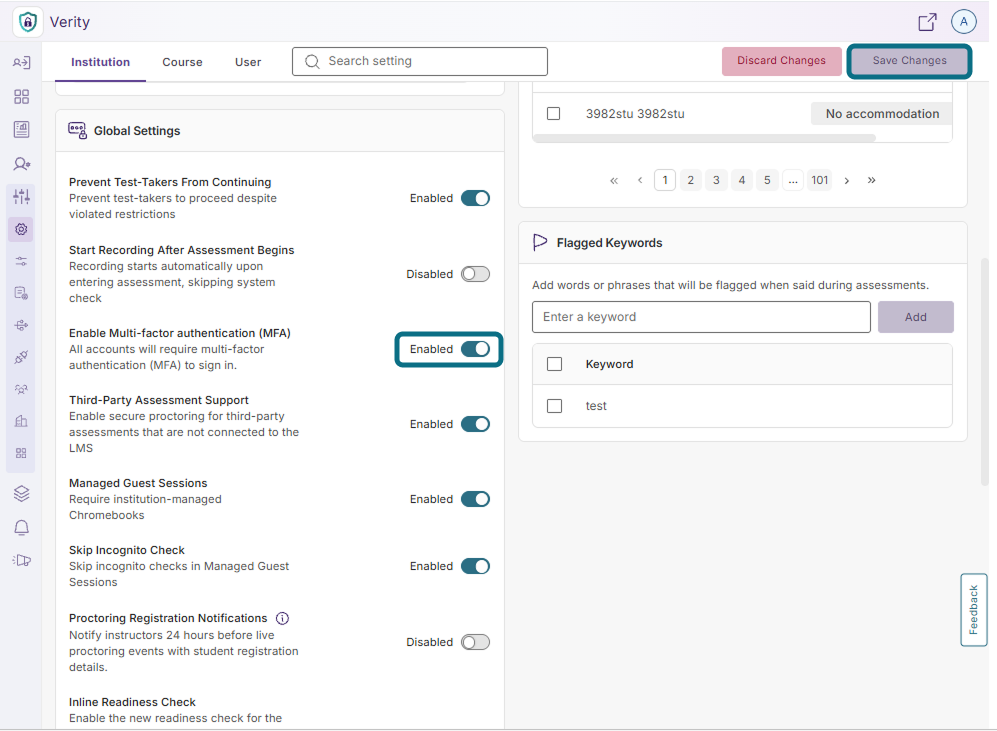Open the notification bell sidebar icon

[21, 527]
